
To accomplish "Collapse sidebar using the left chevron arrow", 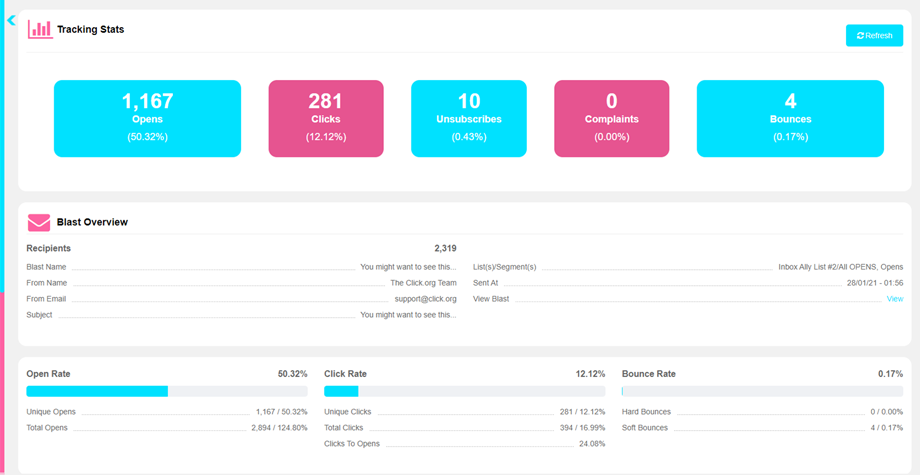I will (12, 20).
